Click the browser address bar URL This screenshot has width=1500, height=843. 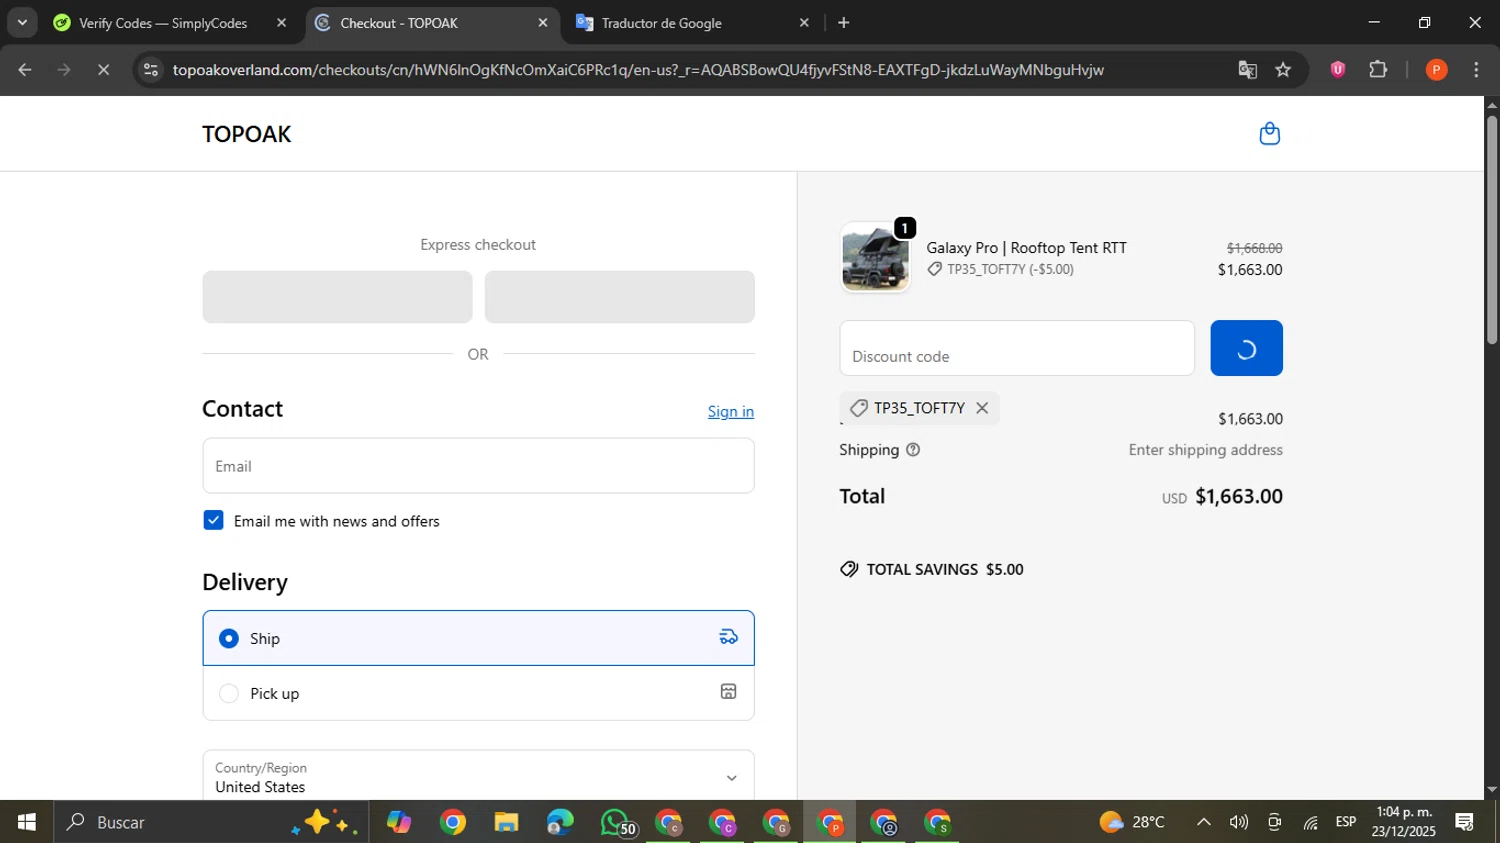point(638,70)
